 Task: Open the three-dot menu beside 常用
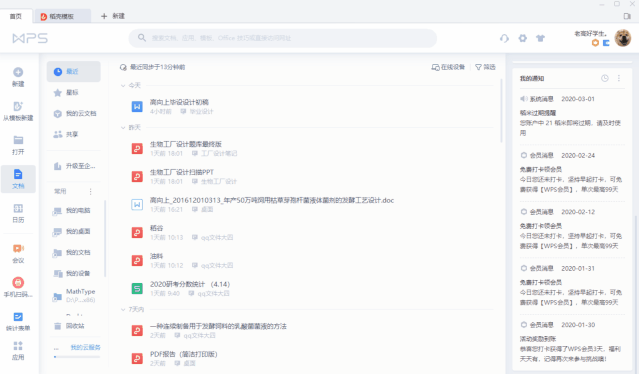tap(90, 191)
